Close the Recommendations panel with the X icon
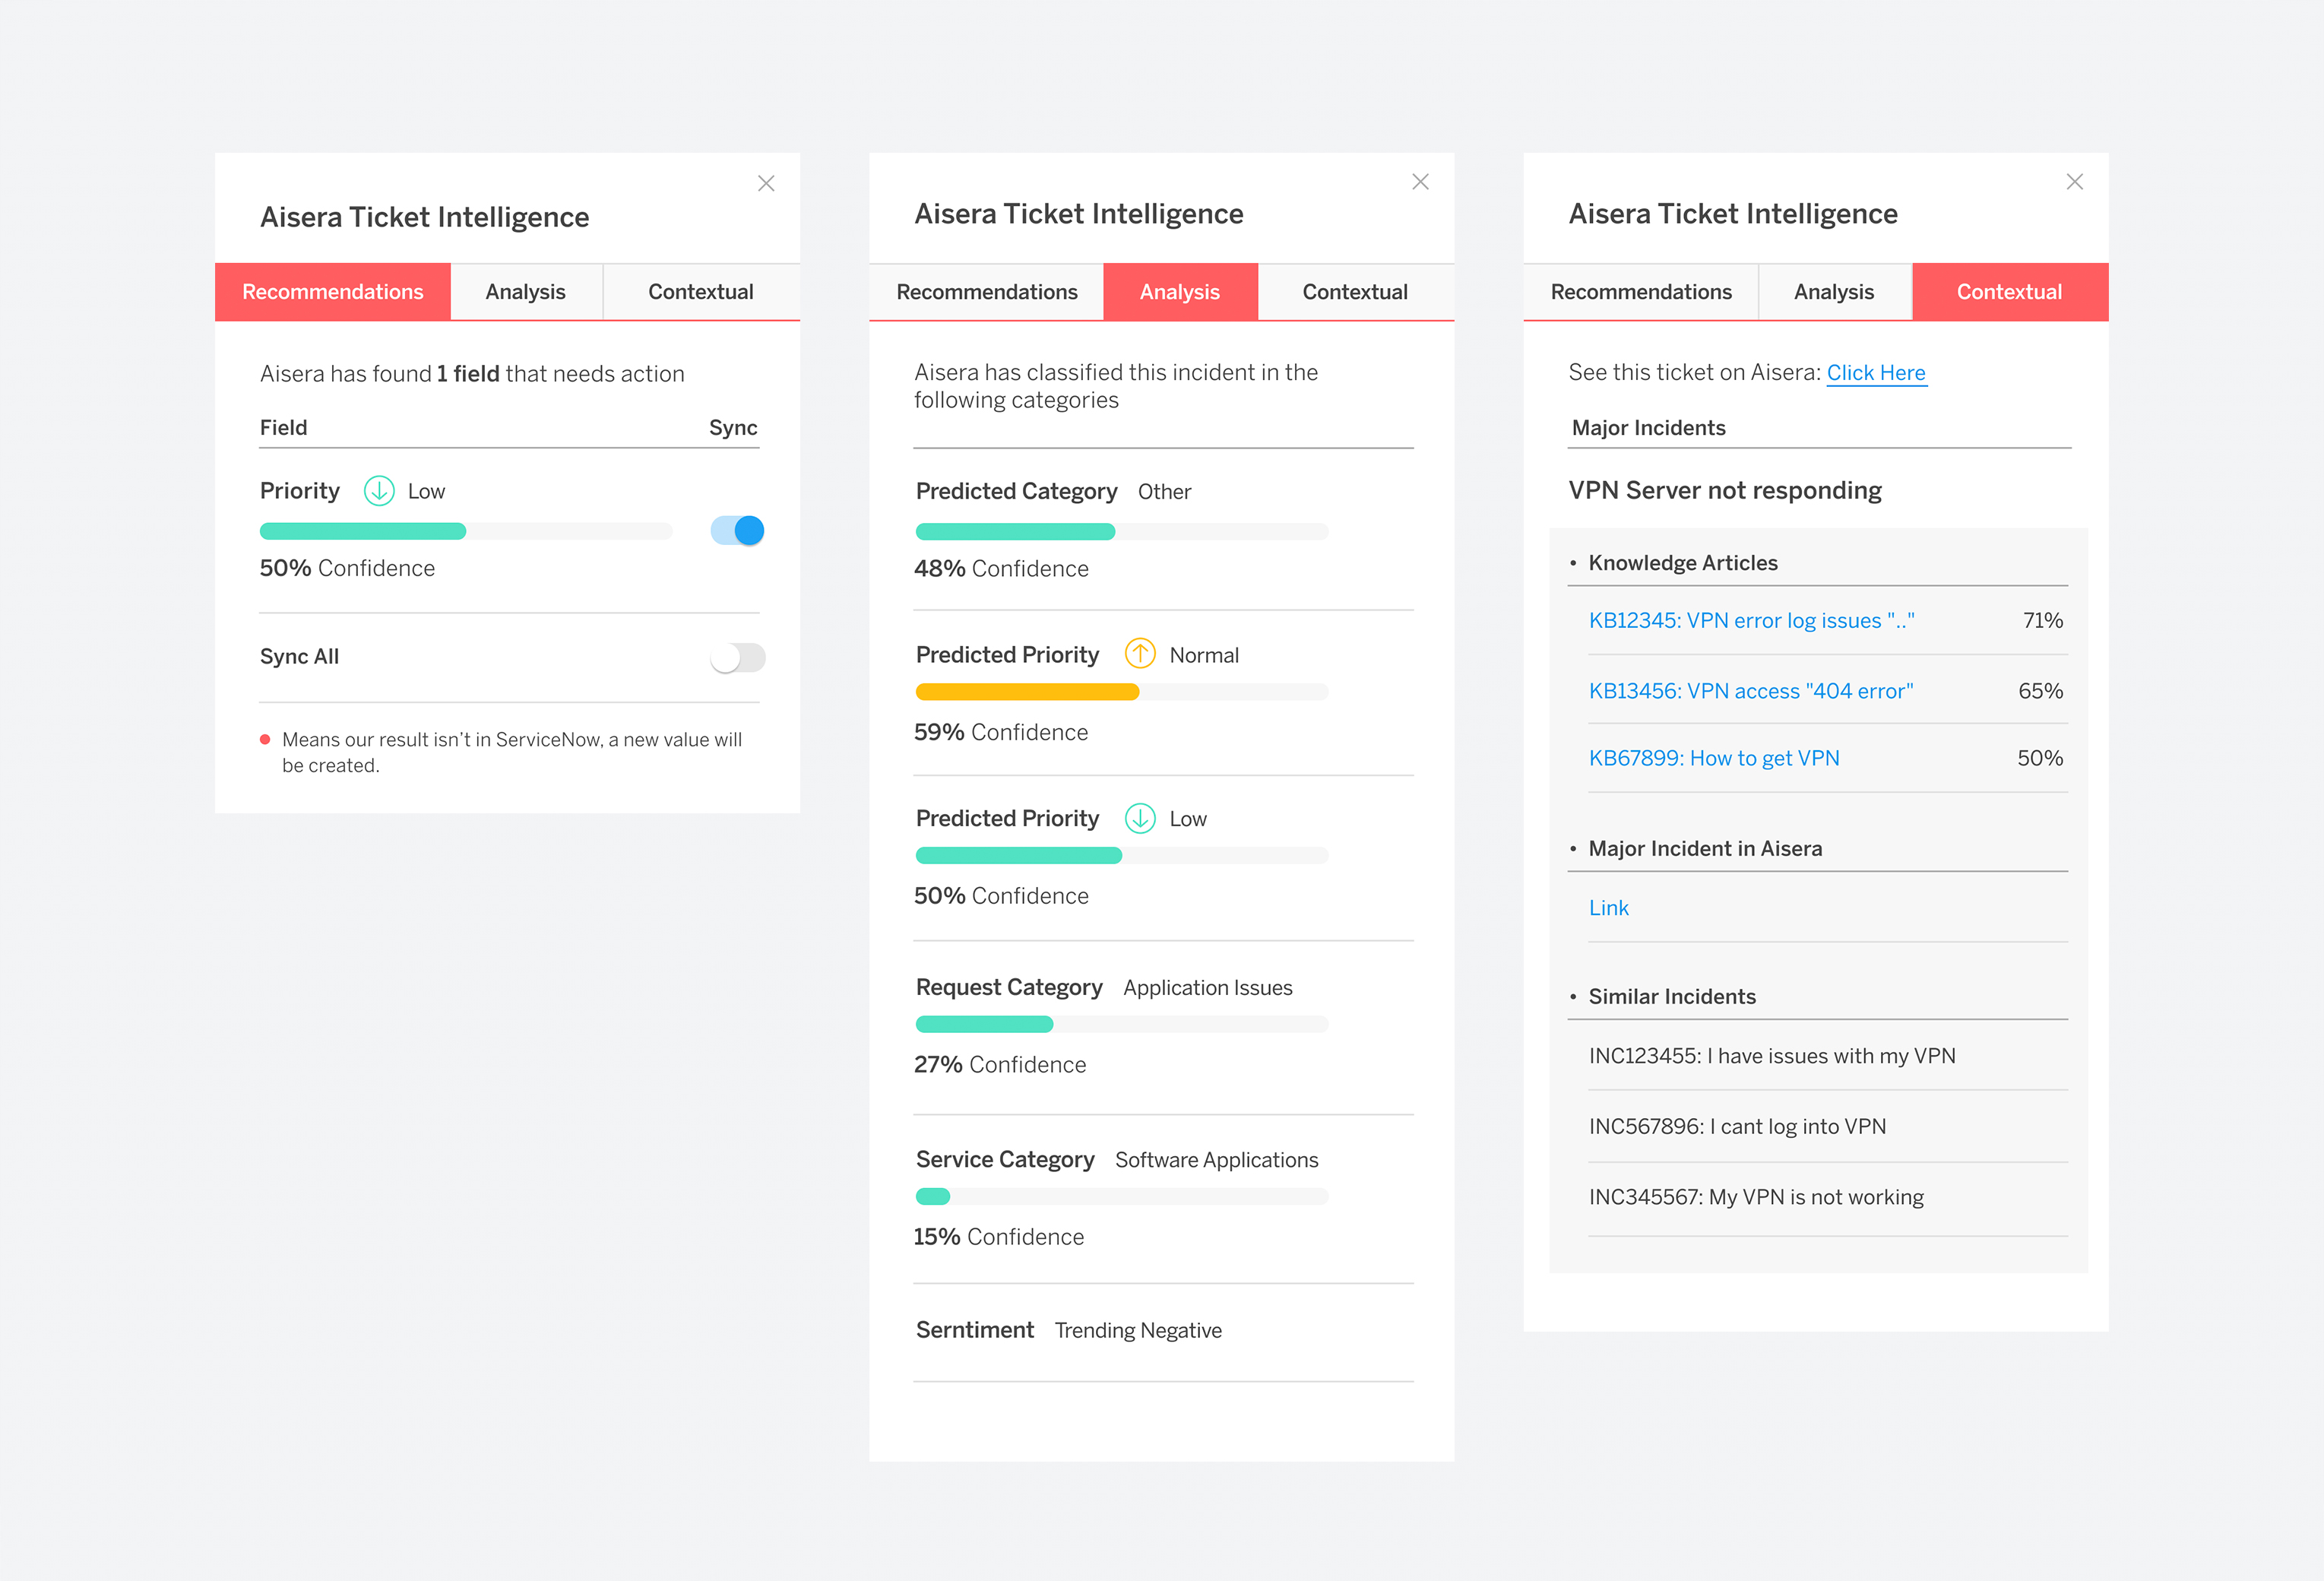Viewport: 2324px width, 1581px height. (x=766, y=183)
